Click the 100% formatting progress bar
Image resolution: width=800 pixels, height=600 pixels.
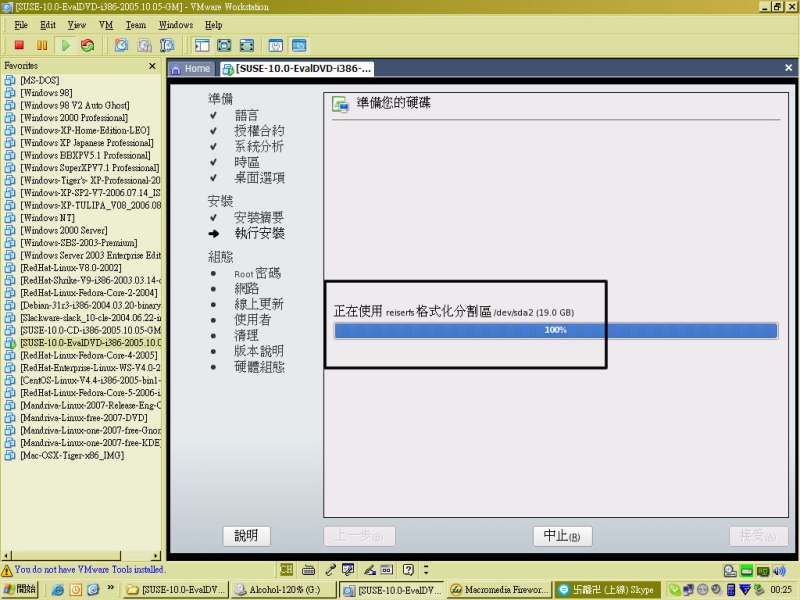[556, 330]
